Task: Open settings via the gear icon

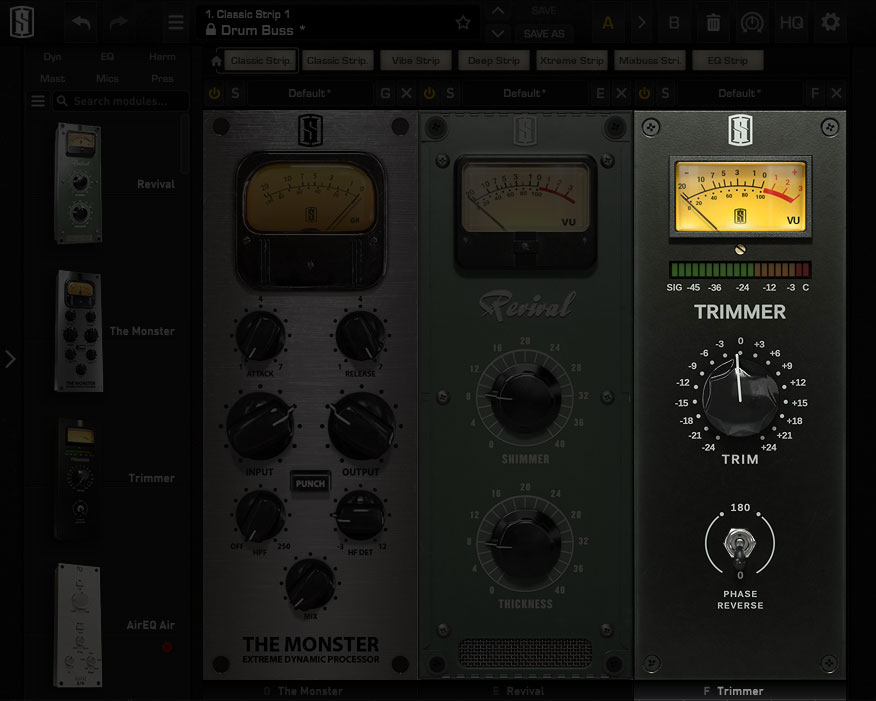Action: (832, 22)
